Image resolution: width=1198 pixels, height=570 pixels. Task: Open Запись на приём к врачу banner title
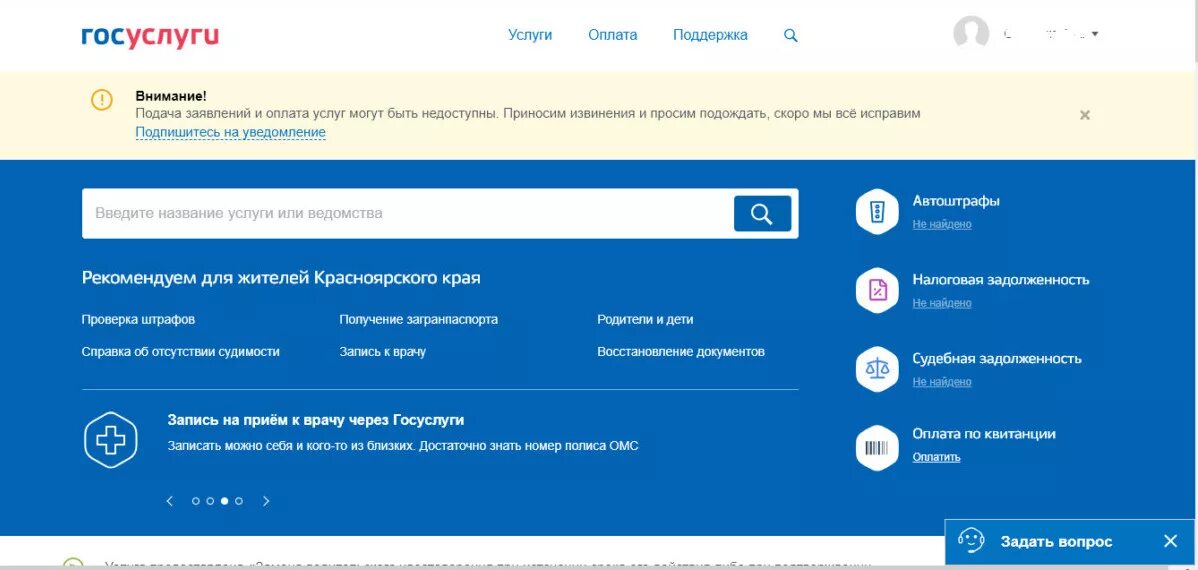316,420
